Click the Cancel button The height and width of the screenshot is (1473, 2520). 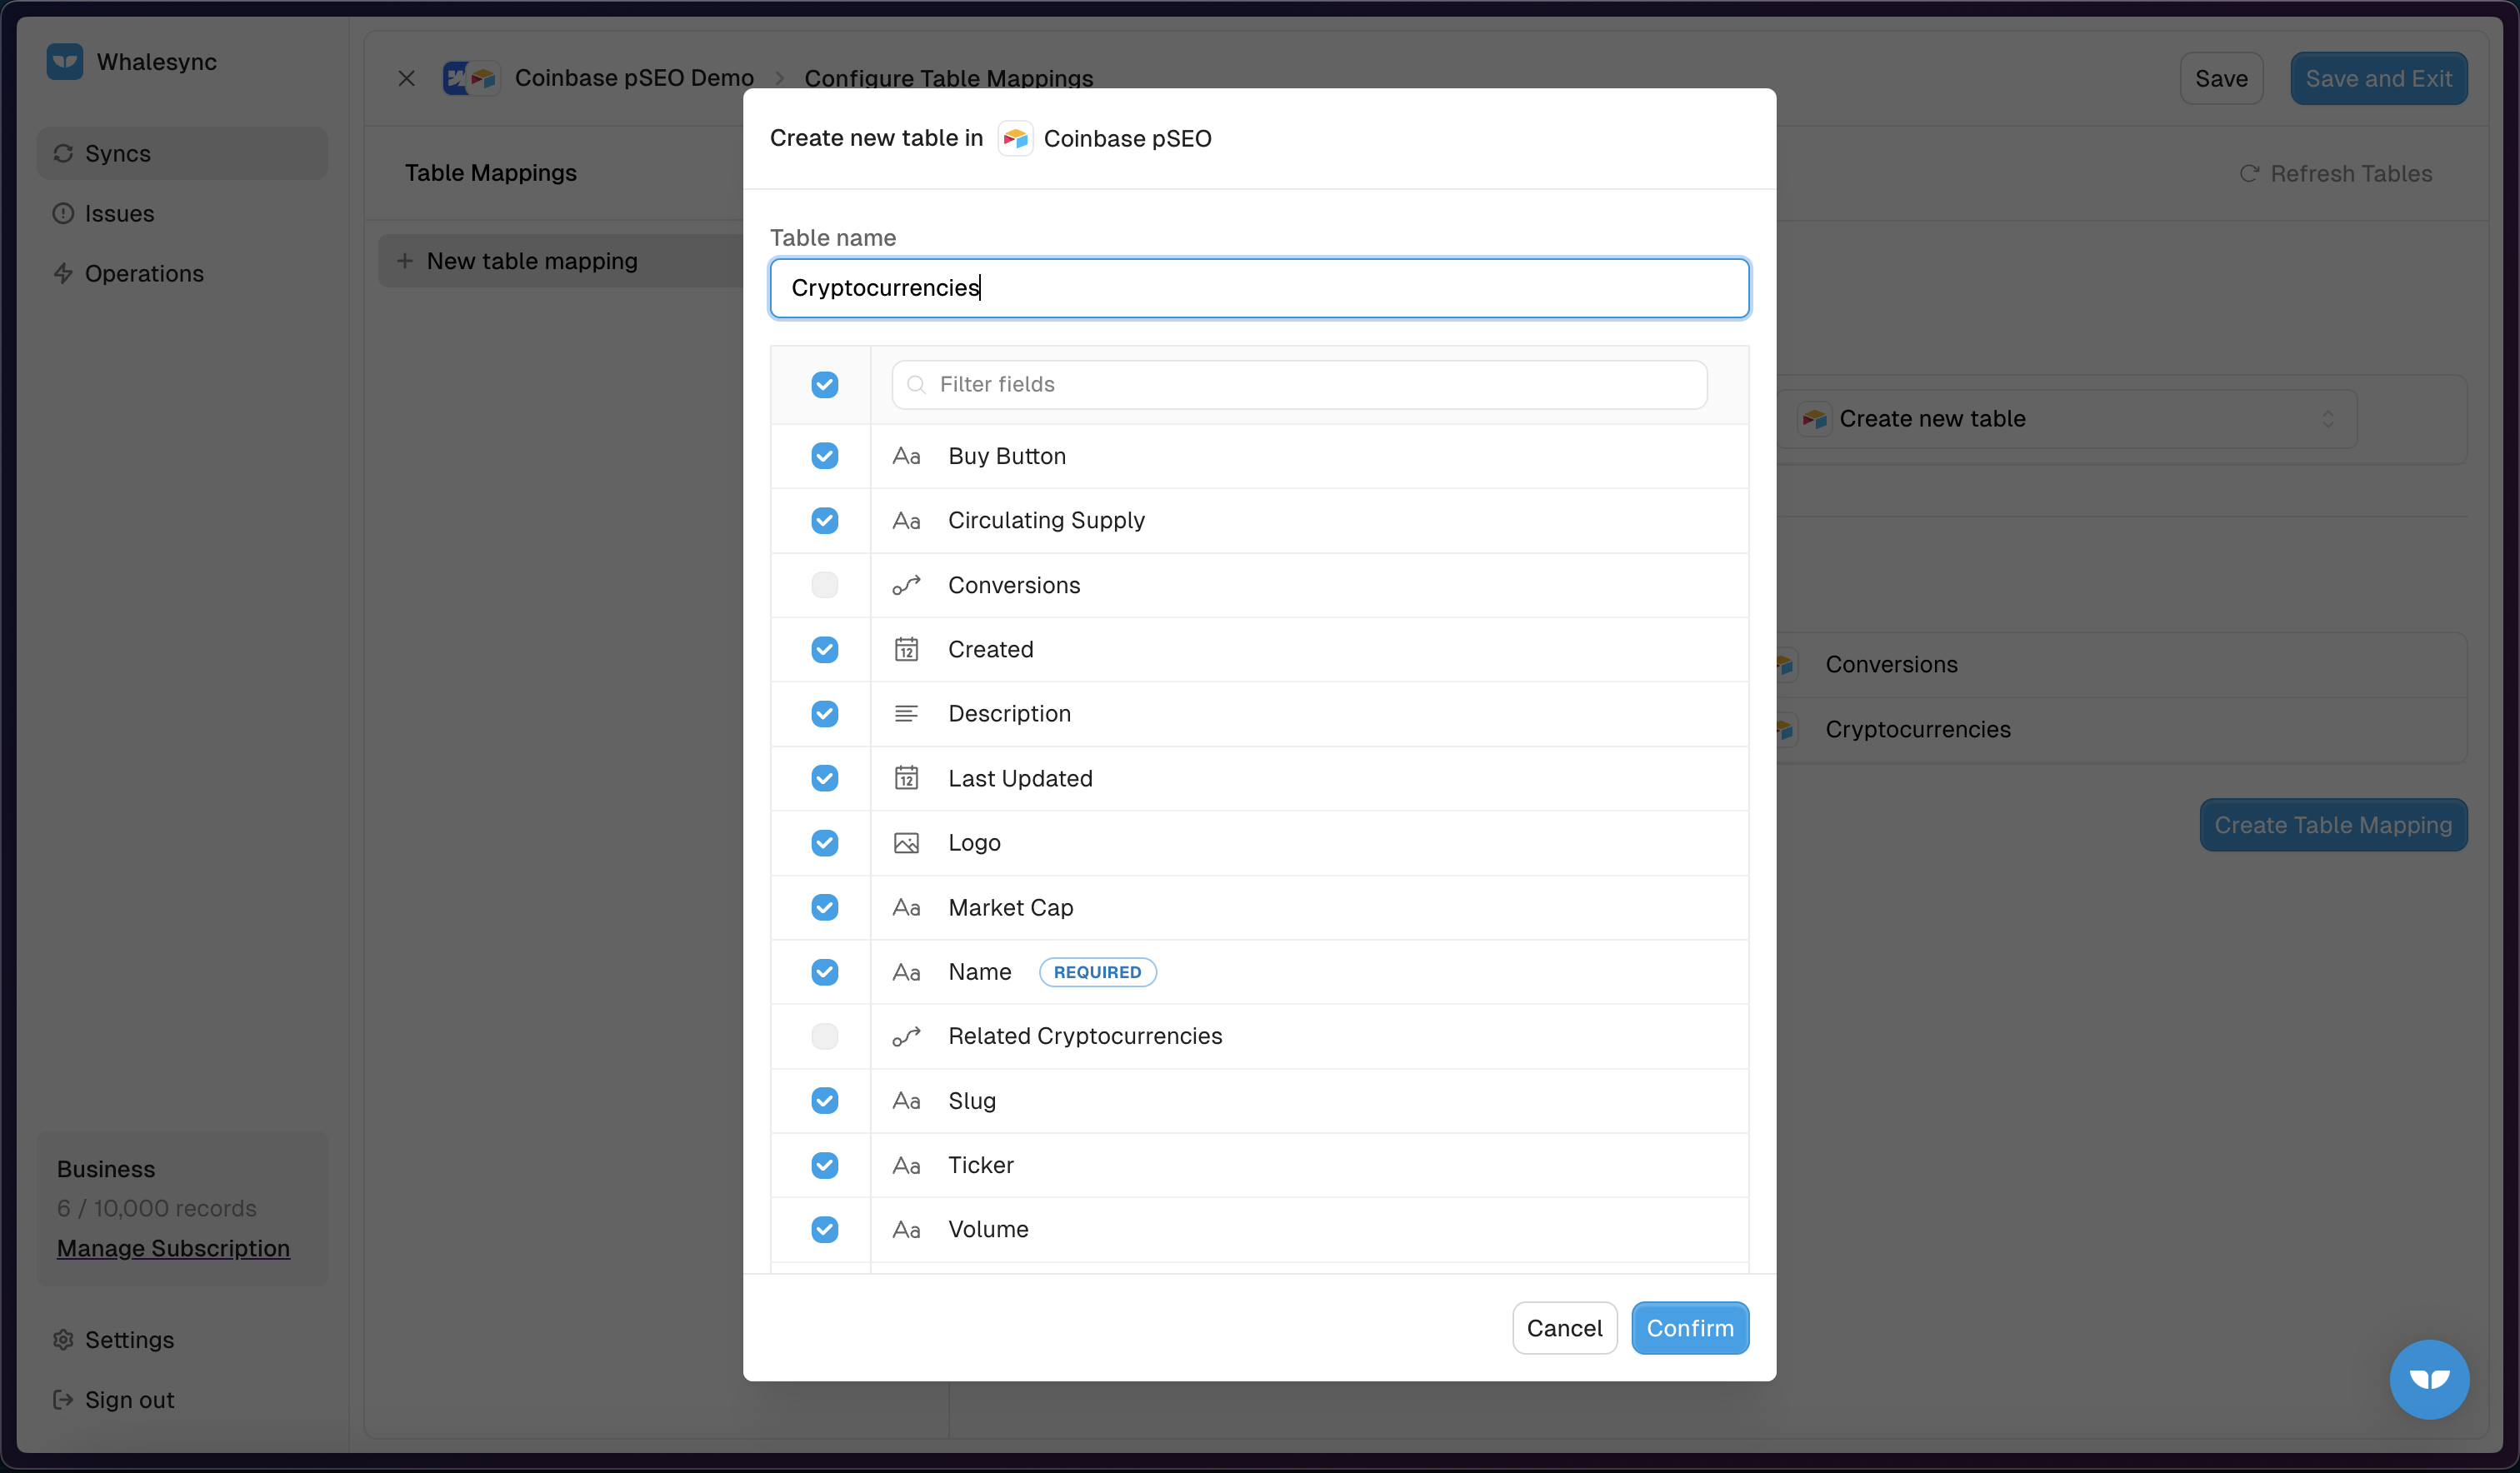(x=1563, y=1328)
